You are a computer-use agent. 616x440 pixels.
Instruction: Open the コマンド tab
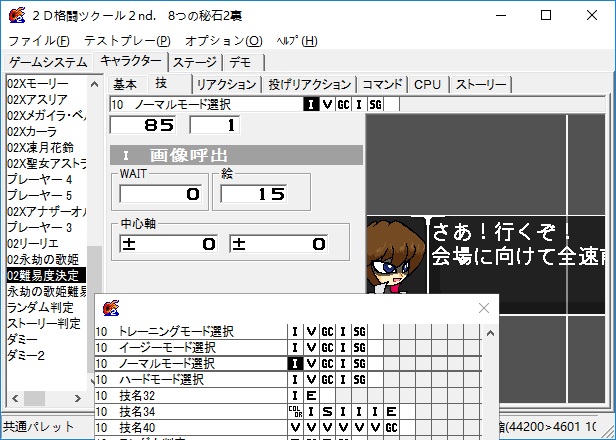pos(383,84)
